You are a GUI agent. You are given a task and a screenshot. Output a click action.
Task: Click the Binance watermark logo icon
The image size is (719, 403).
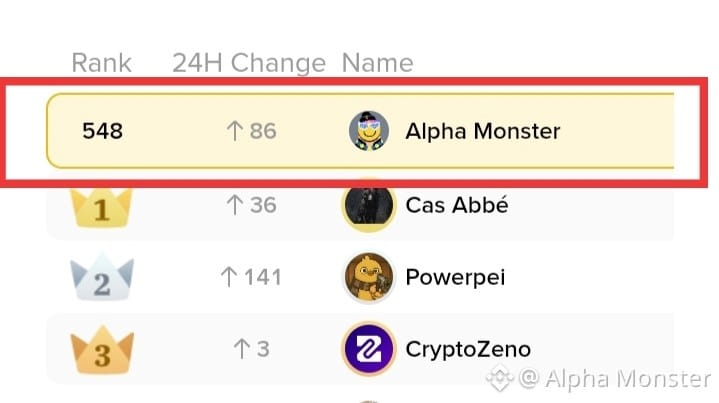499,378
